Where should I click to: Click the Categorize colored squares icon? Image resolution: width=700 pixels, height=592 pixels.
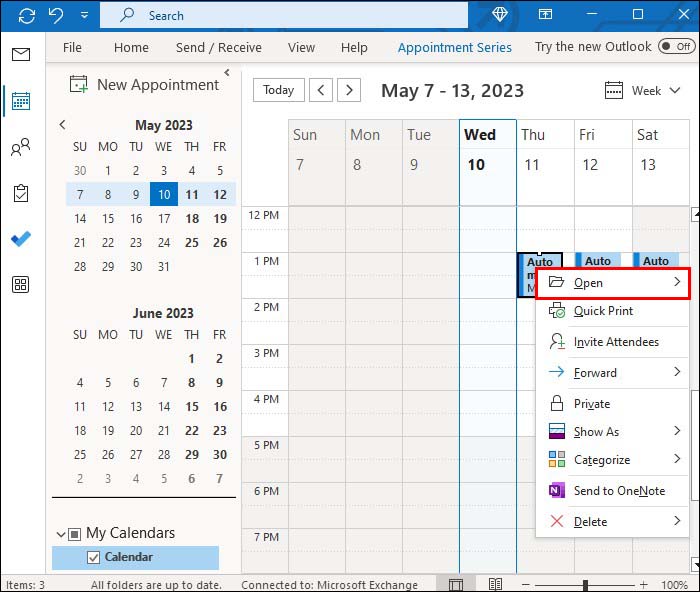click(557, 459)
